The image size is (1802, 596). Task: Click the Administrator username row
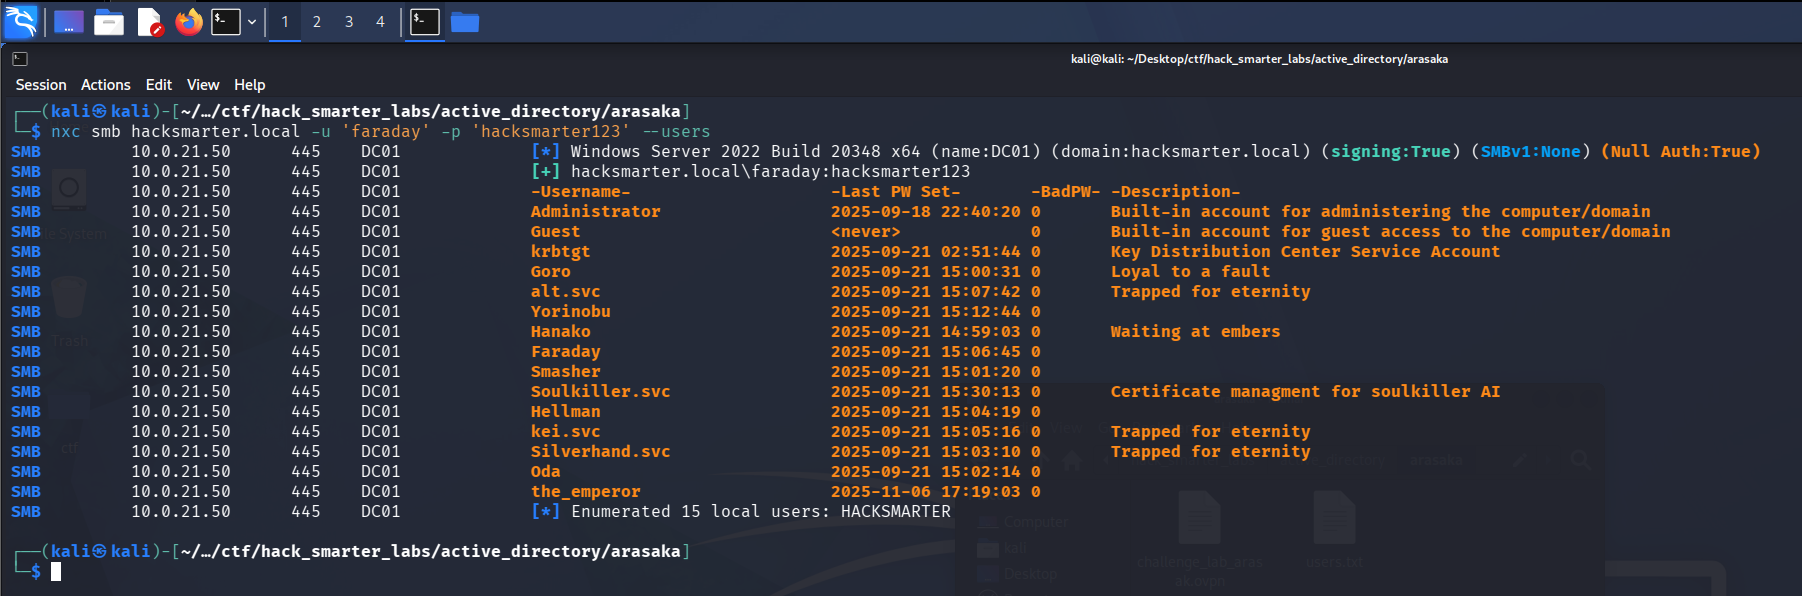click(x=595, y=211)
